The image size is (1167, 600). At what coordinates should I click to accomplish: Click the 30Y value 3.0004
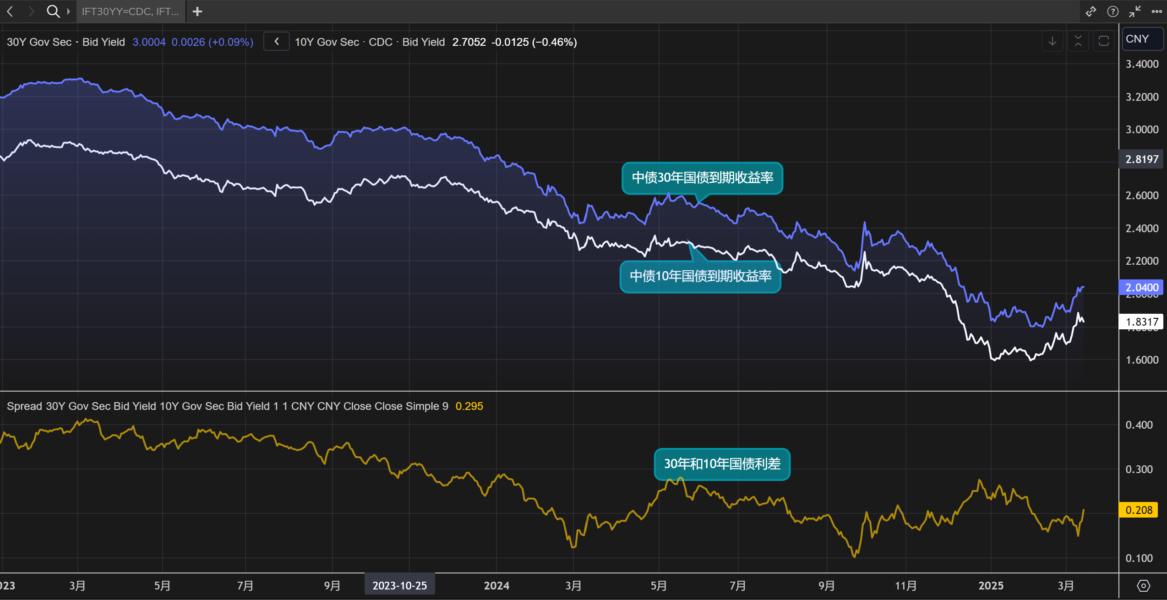149,42
